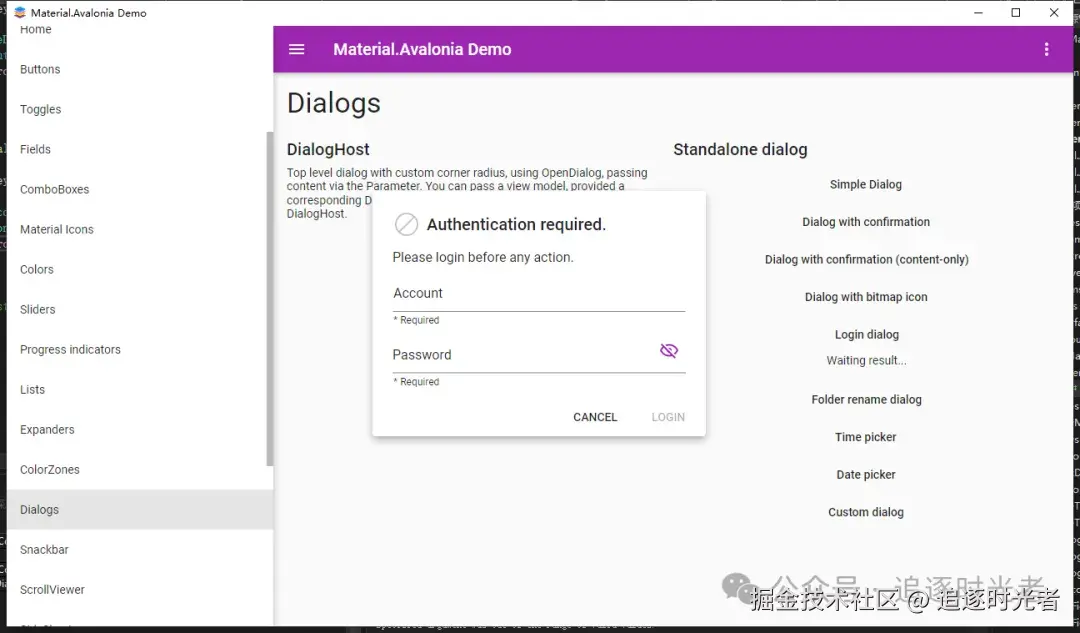Click the 'Standalone dialog' heading
Screen dimensions: 1080x633
[740, 149]
